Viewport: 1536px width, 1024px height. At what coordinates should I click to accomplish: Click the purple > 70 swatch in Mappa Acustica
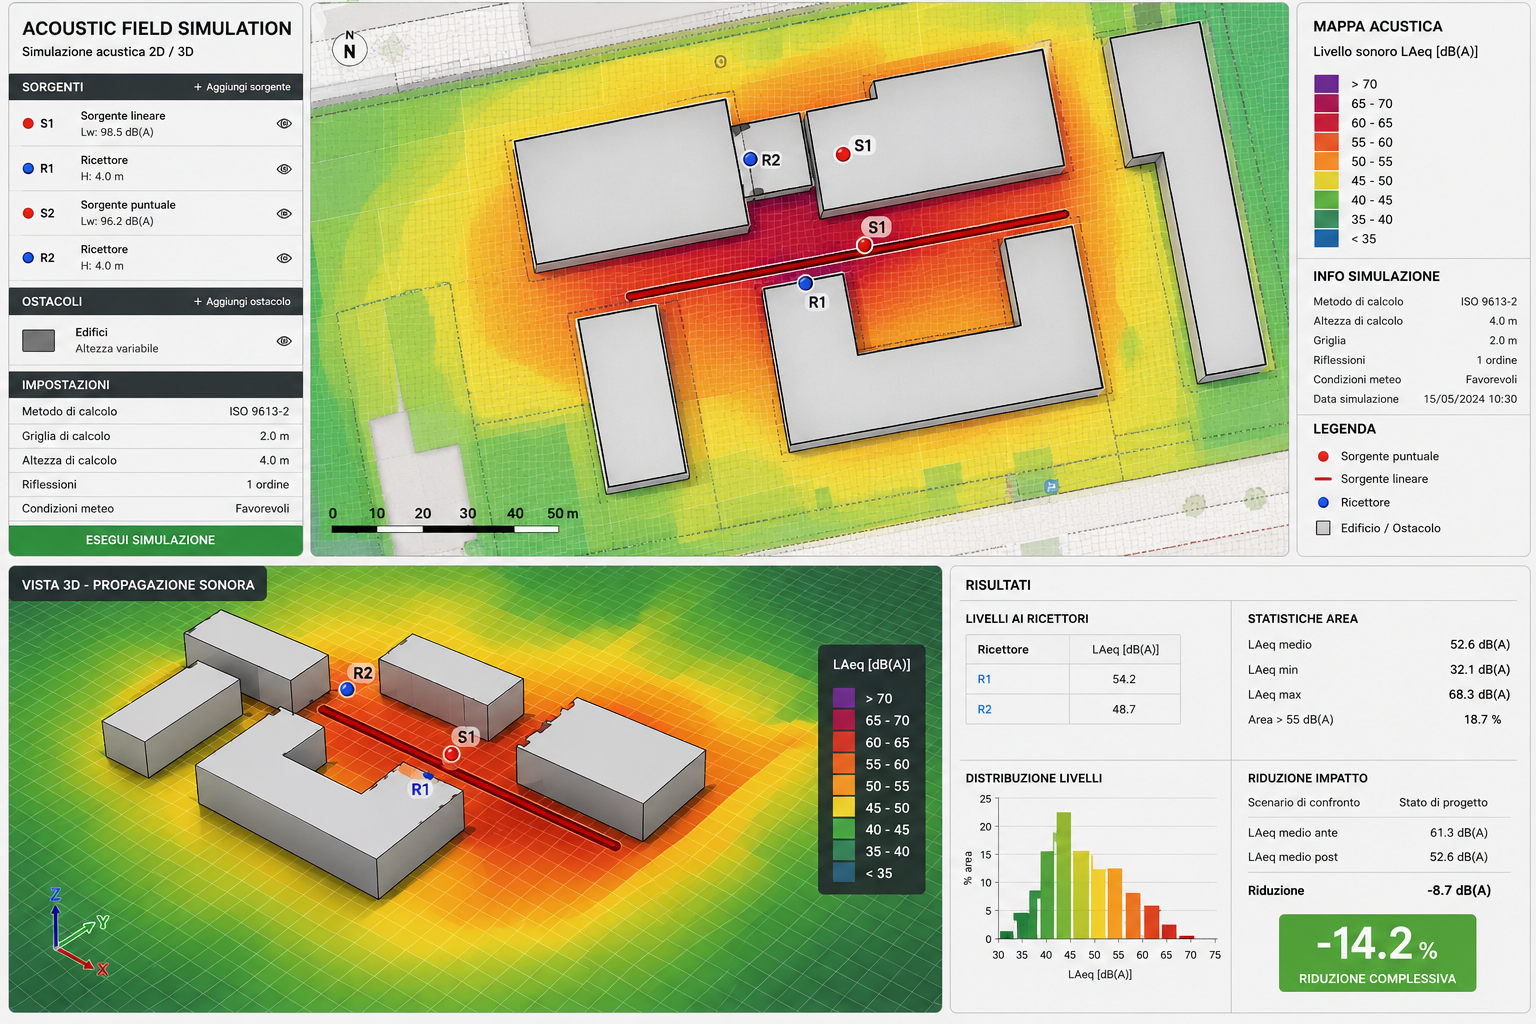[x=1326, y=84]
